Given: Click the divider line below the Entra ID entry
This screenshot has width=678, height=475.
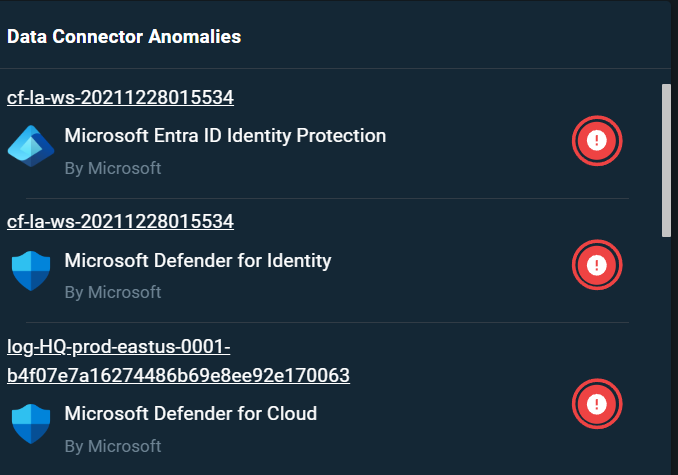Looking at the screenshot, I should tap(327, 198).
